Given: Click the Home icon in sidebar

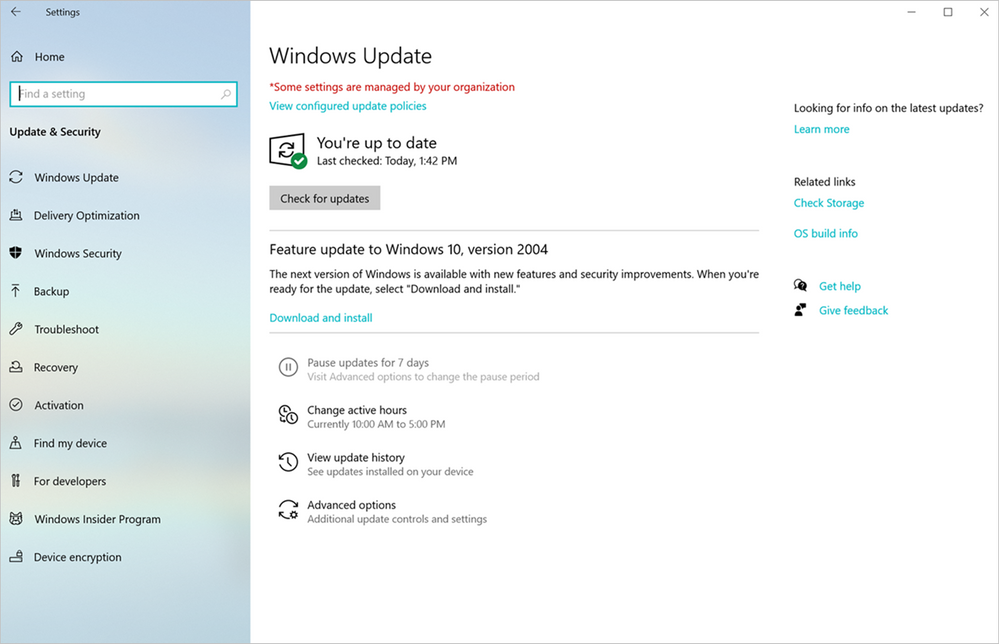Looking at the screenshot, I should coord(17,57).
